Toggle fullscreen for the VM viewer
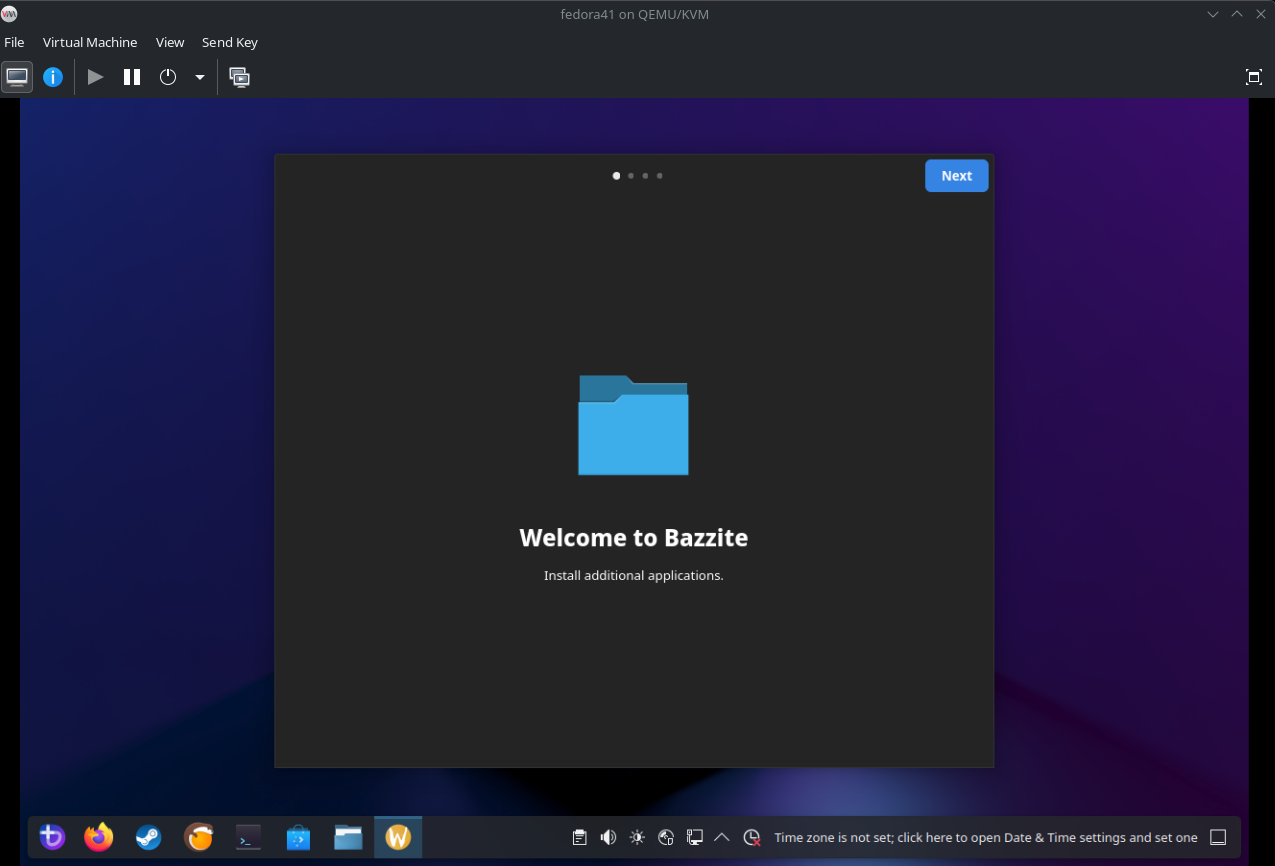1275x866 pixels. (1253, 77)
